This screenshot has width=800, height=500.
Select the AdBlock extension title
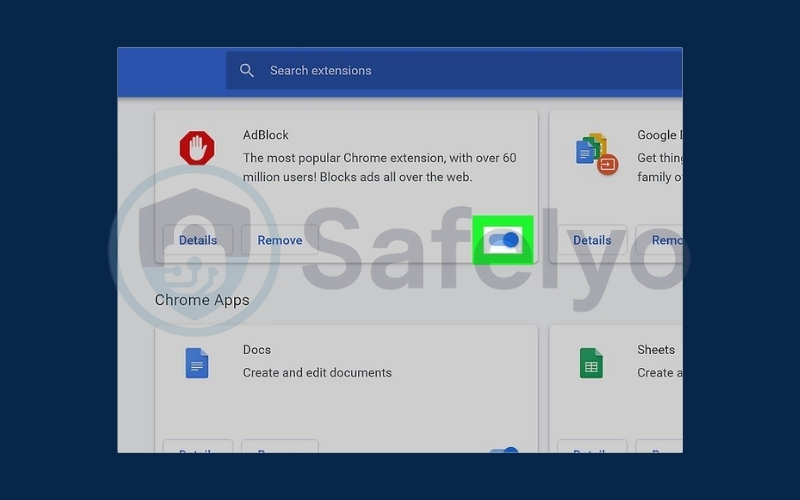pos(266,135)
